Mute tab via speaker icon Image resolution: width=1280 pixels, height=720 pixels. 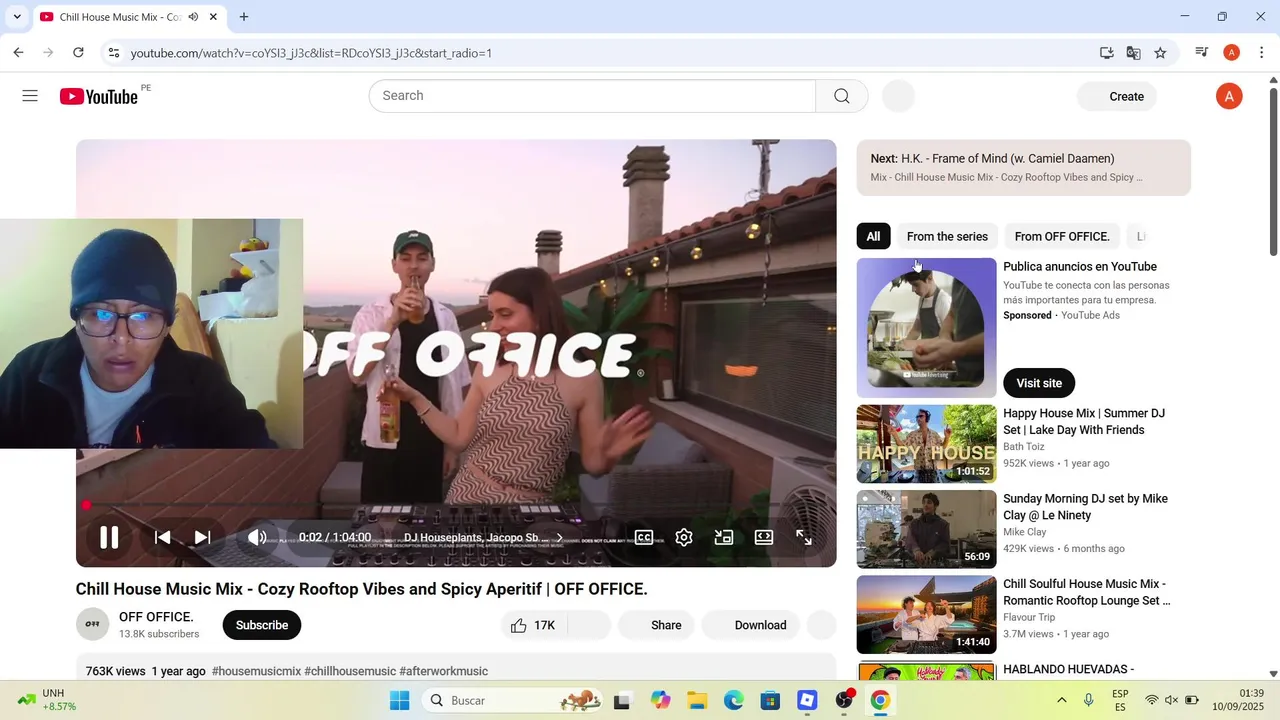pos(193,17)
